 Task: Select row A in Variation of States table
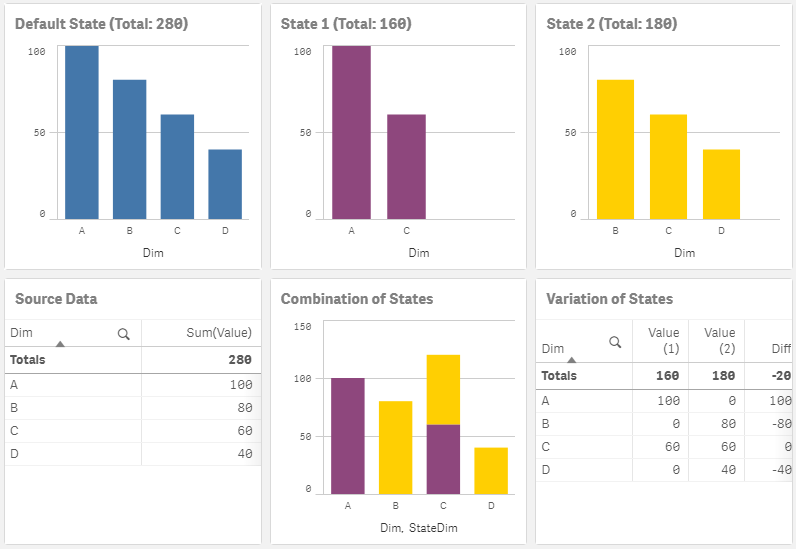(660, 400)
